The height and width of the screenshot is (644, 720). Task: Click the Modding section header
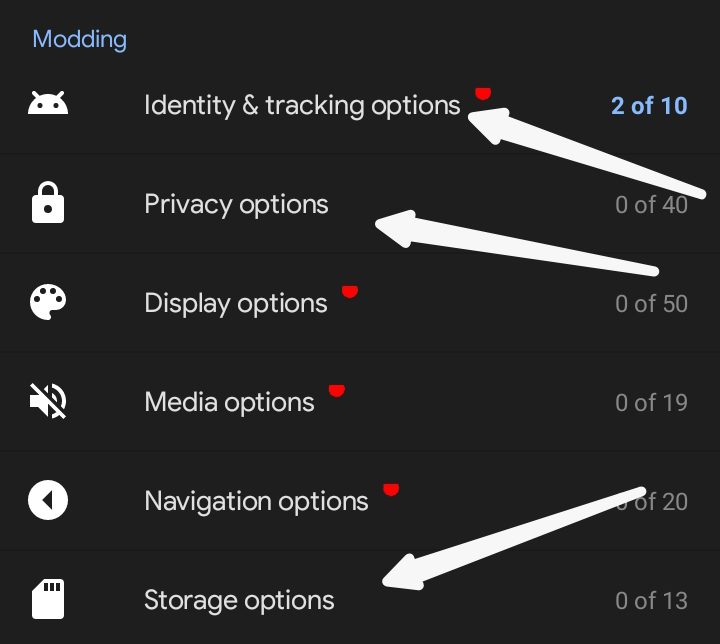point(79,40)
